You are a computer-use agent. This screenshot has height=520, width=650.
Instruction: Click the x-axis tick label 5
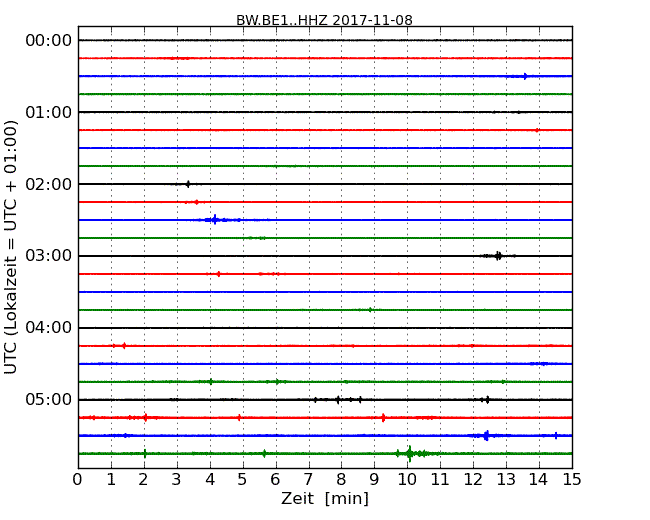pyautogui.click(x=242, y=480)
